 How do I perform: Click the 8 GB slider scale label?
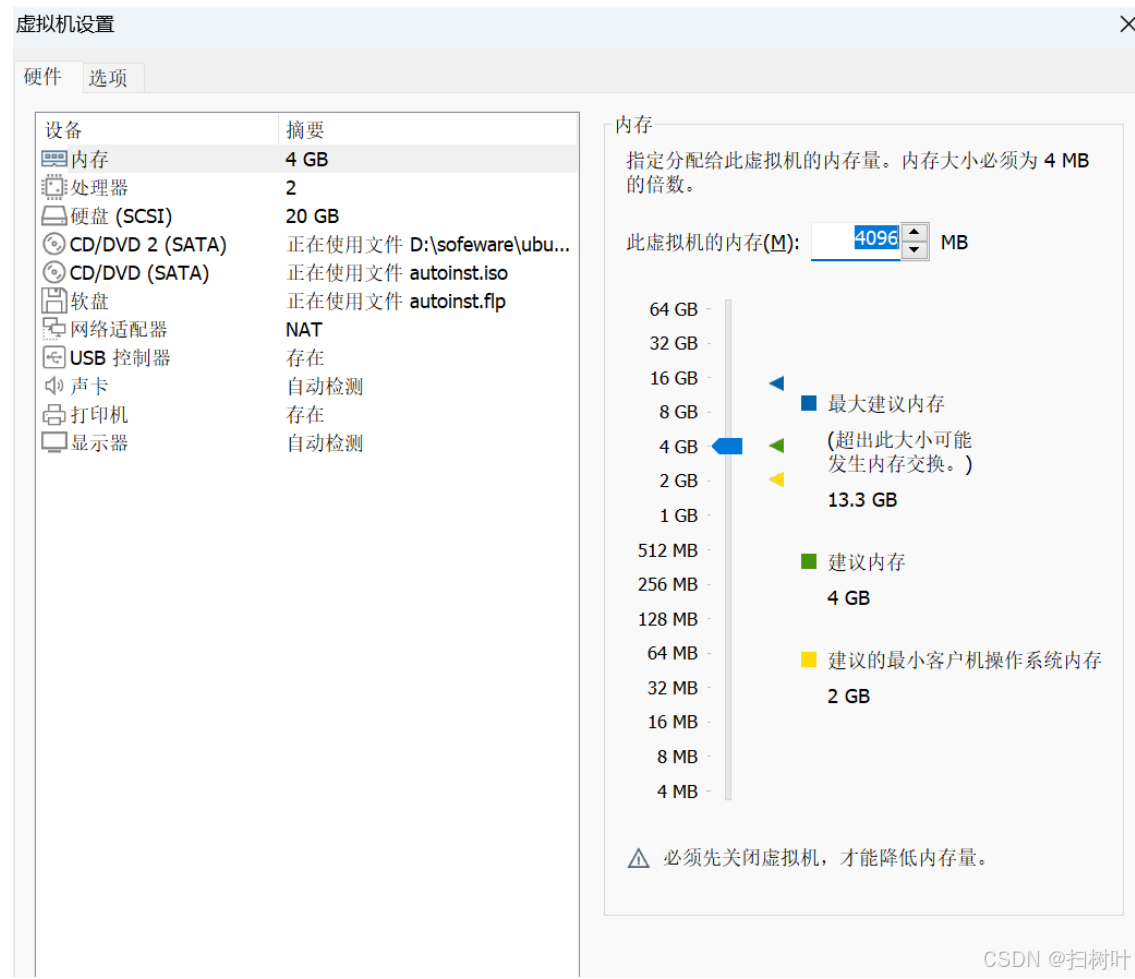point(678,412)
